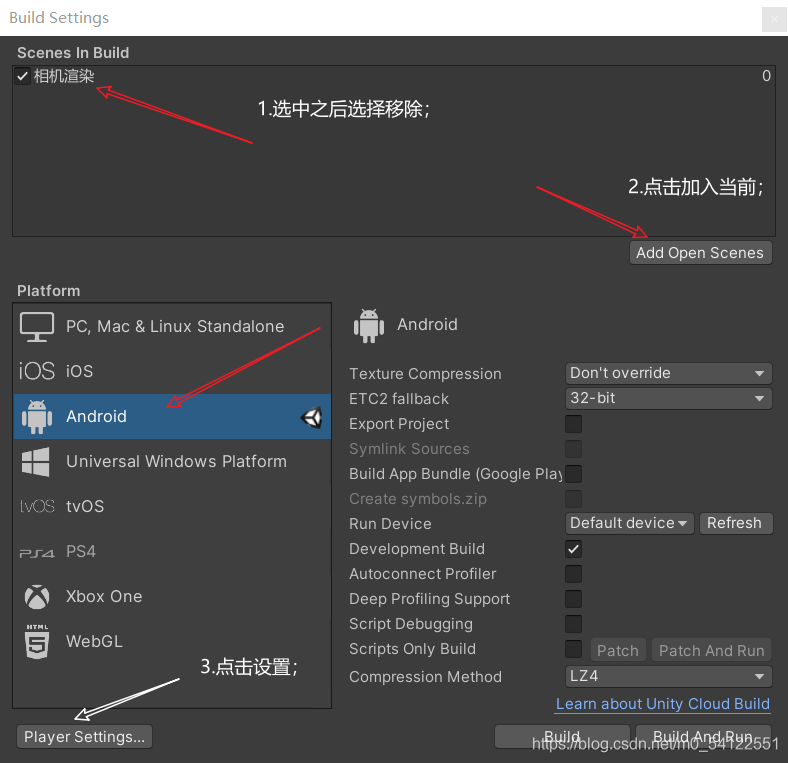Click the large Android icon in settings header
Image resolution: width=788 pixels, height=763 pixels.
[x=369, y=326]
